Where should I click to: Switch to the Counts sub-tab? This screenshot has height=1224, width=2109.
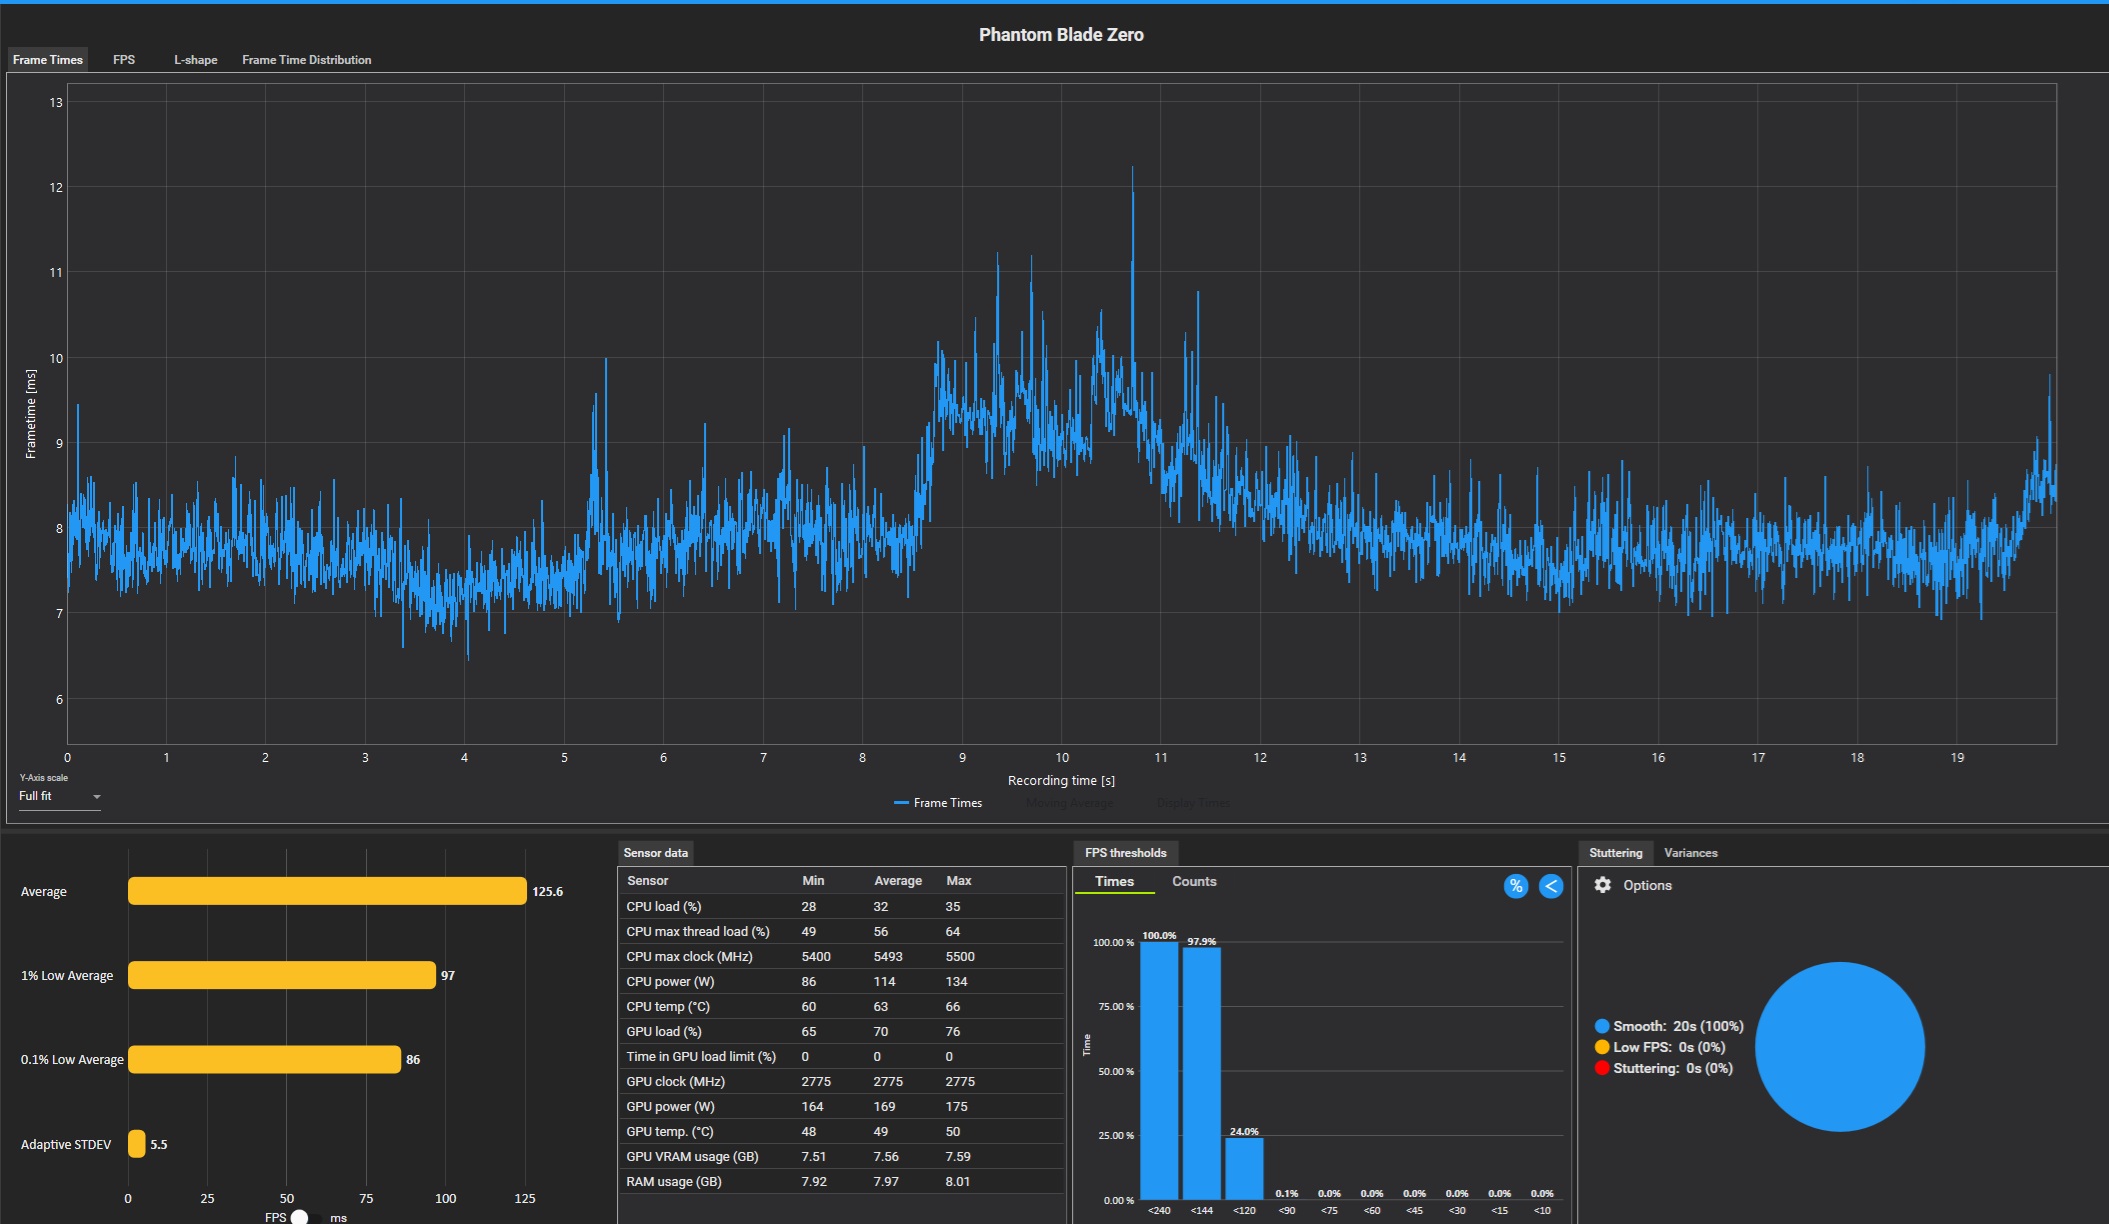pyautogui.click(x=1194, y=881)
